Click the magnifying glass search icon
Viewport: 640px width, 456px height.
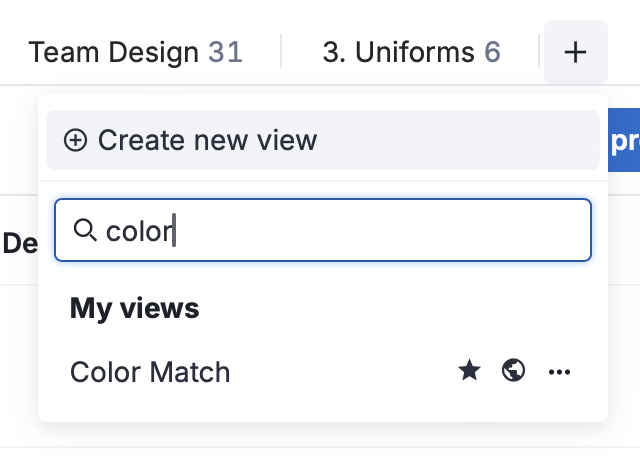(86, 231)
